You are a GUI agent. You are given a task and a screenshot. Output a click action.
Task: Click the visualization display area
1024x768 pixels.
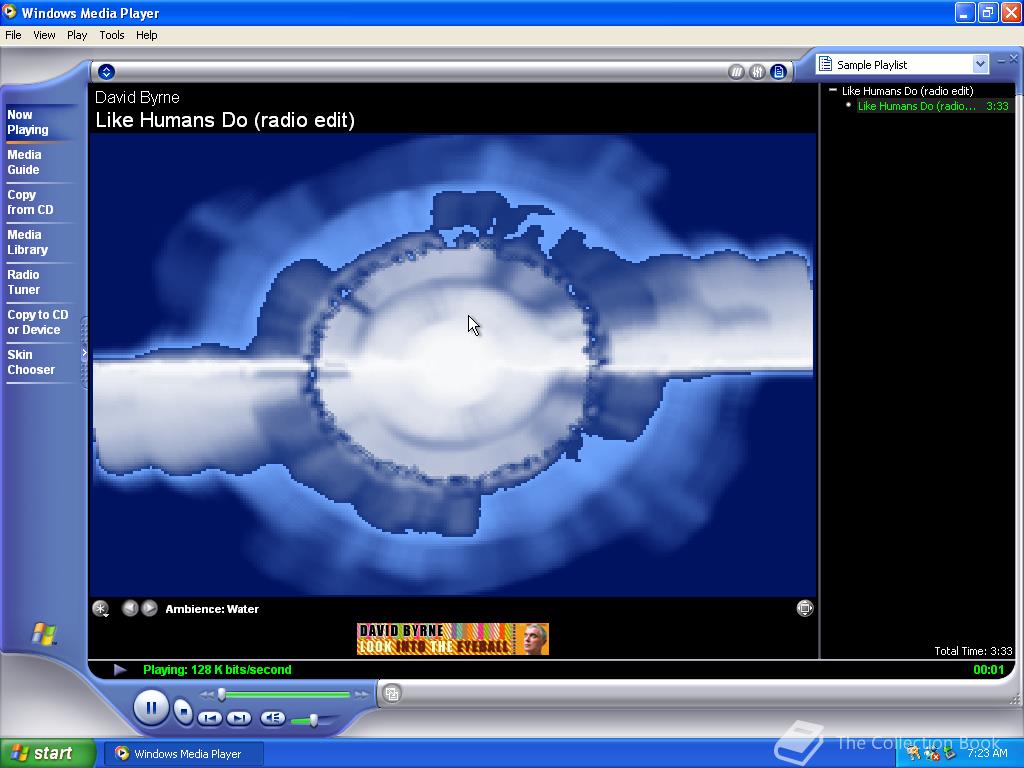click(x=453, y=364)
